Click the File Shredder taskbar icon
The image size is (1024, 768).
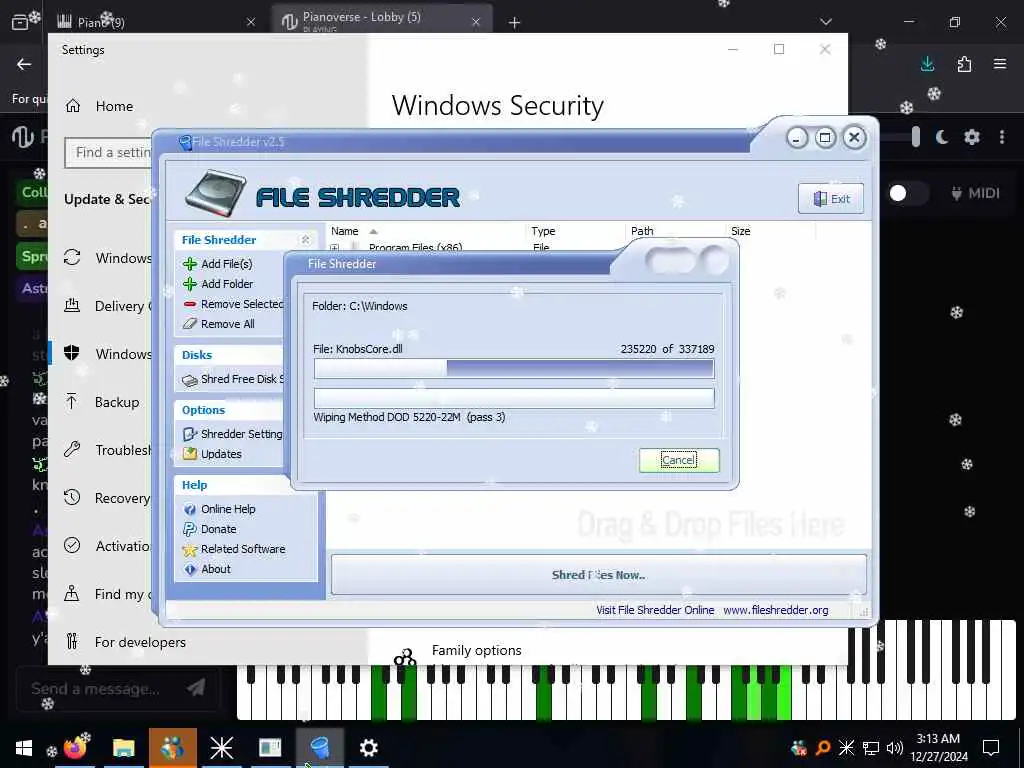point(320,748)
